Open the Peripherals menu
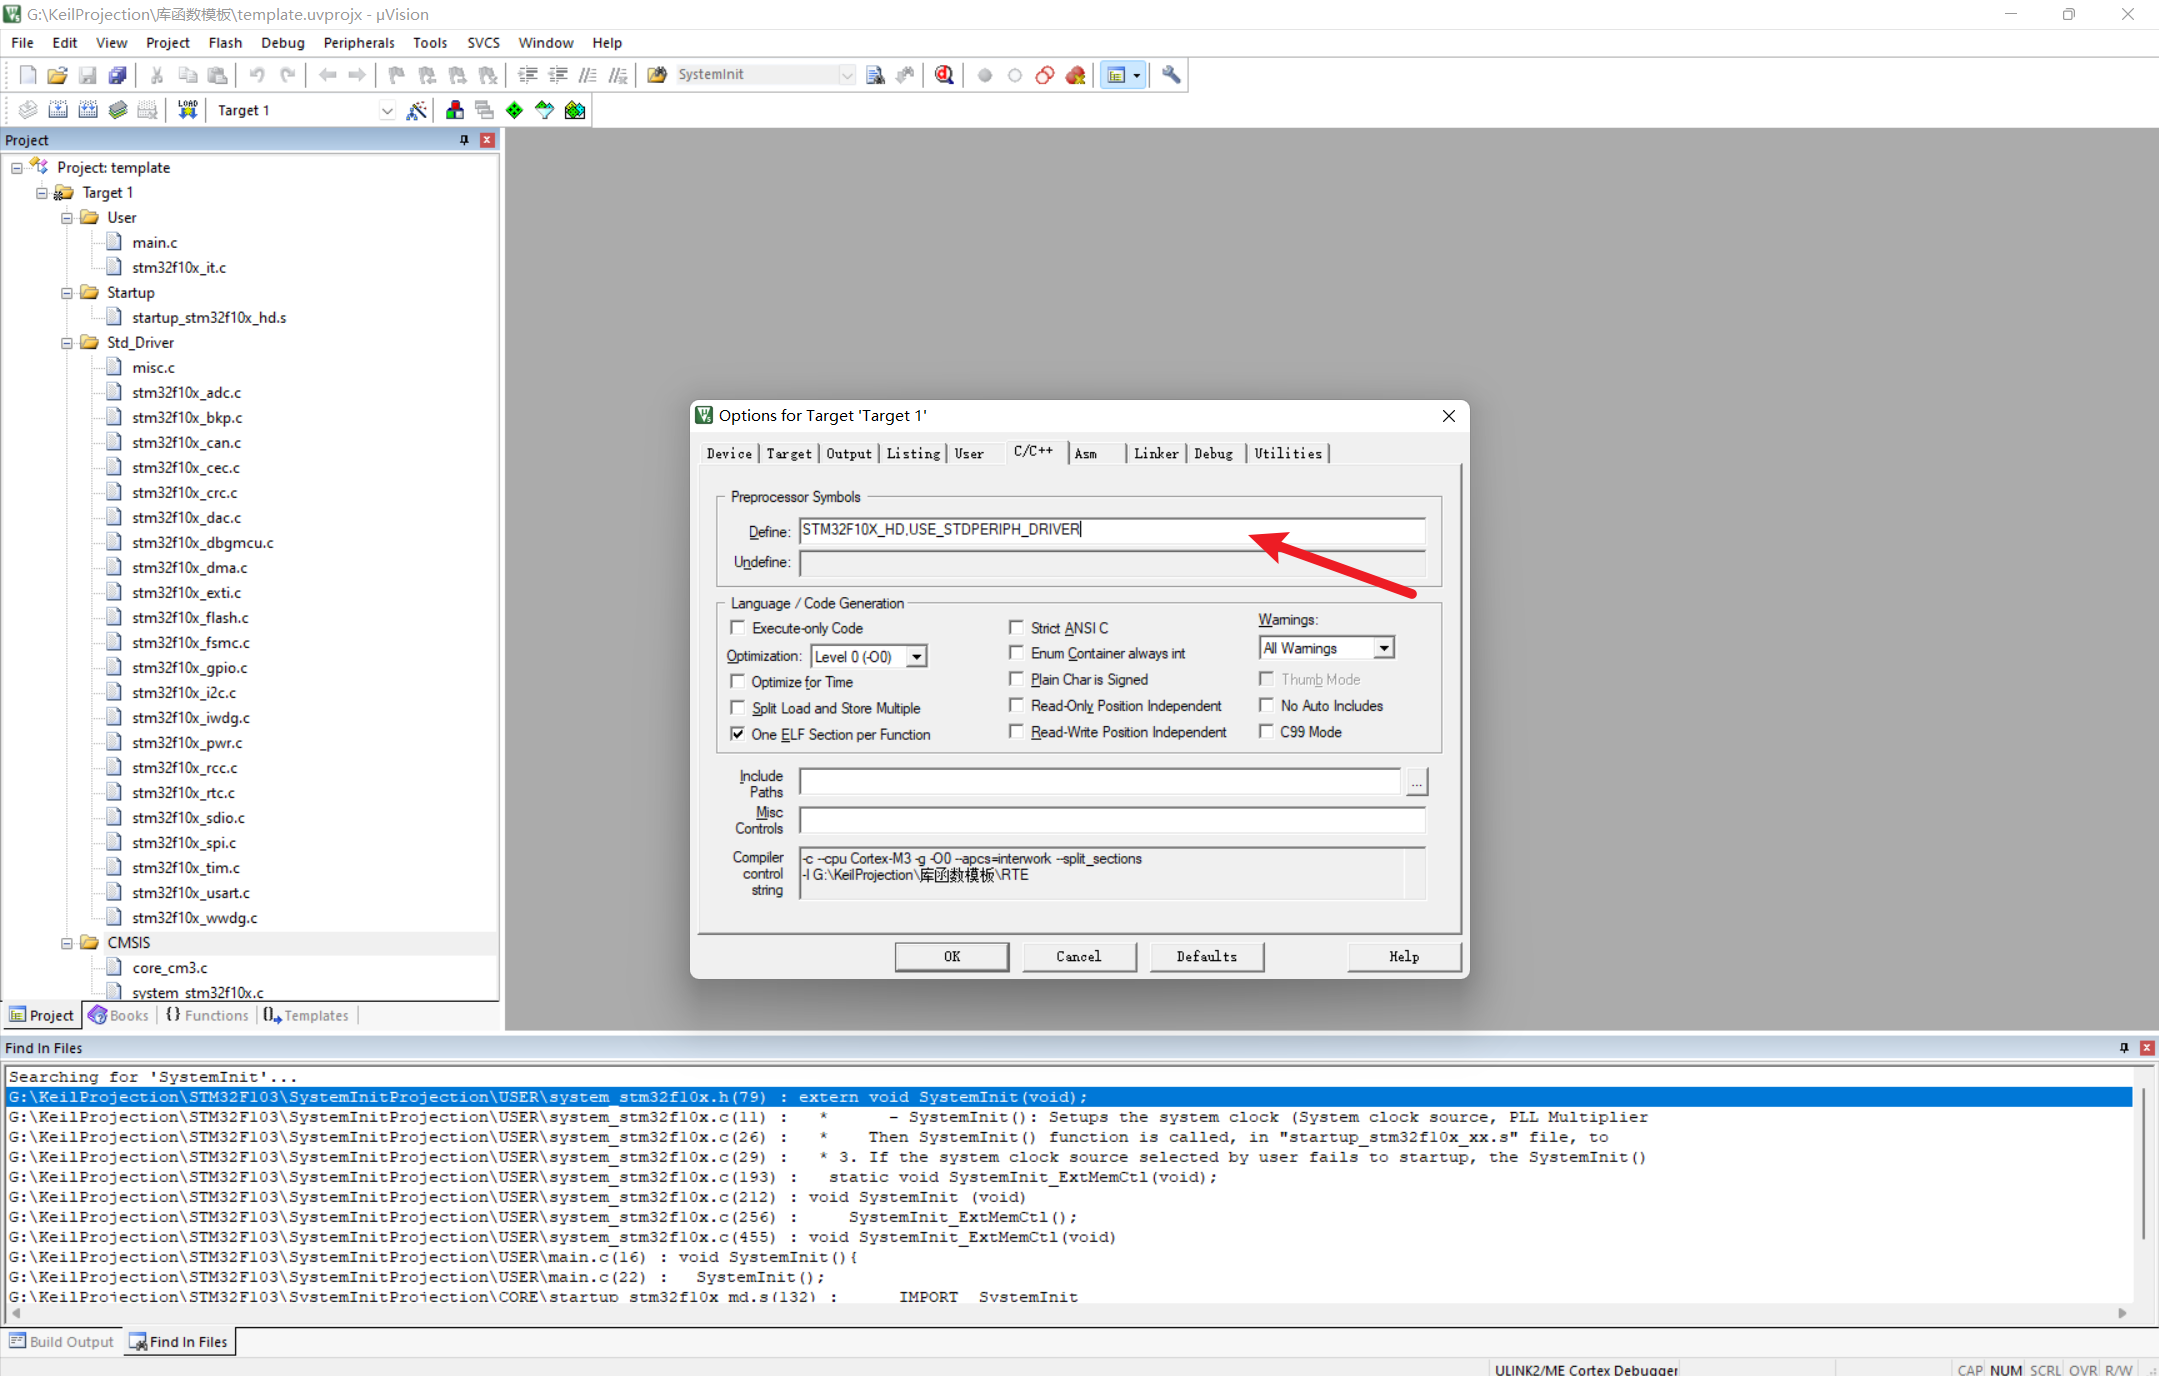Image resolution: width=2159 pixels, height=1376 pixels. tap(358, 42)
